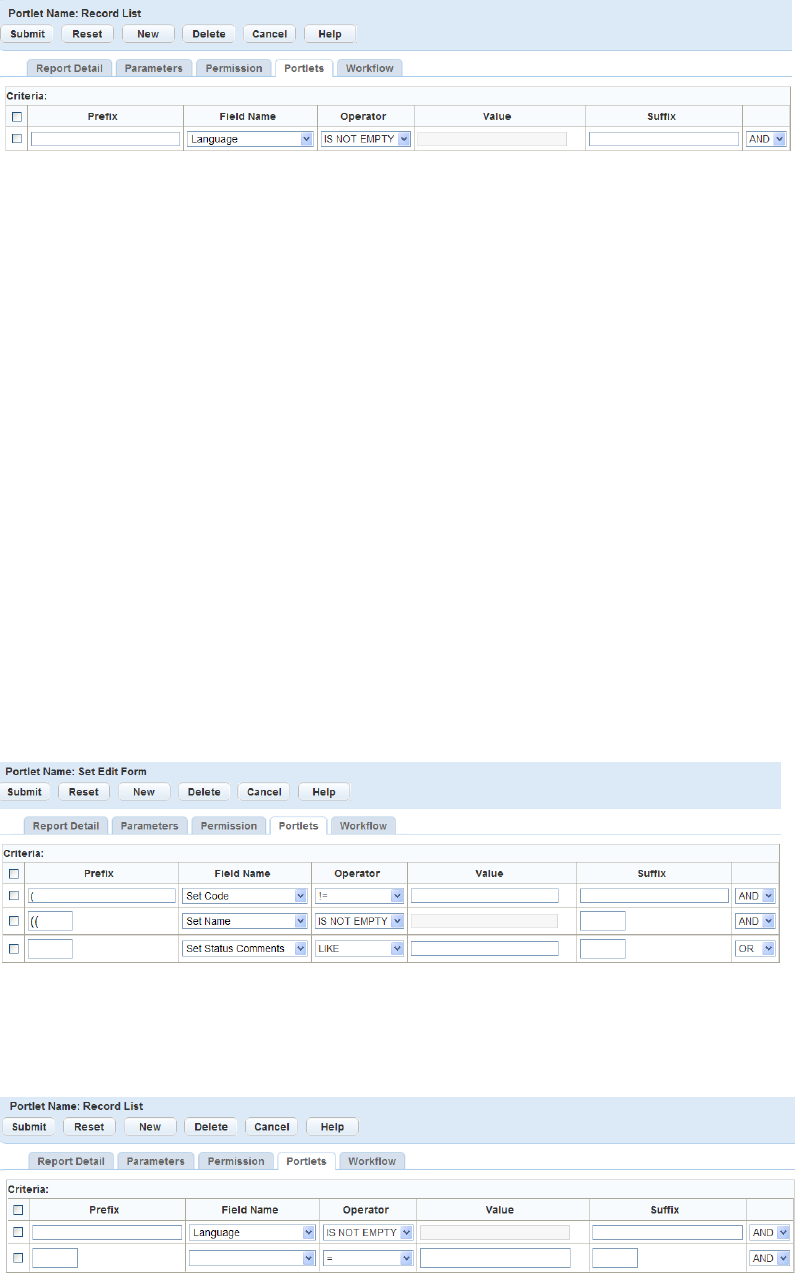The image size is (795, 1274).
Task: Click Language row prefix field in upper Record List
Action: (106, 139)
